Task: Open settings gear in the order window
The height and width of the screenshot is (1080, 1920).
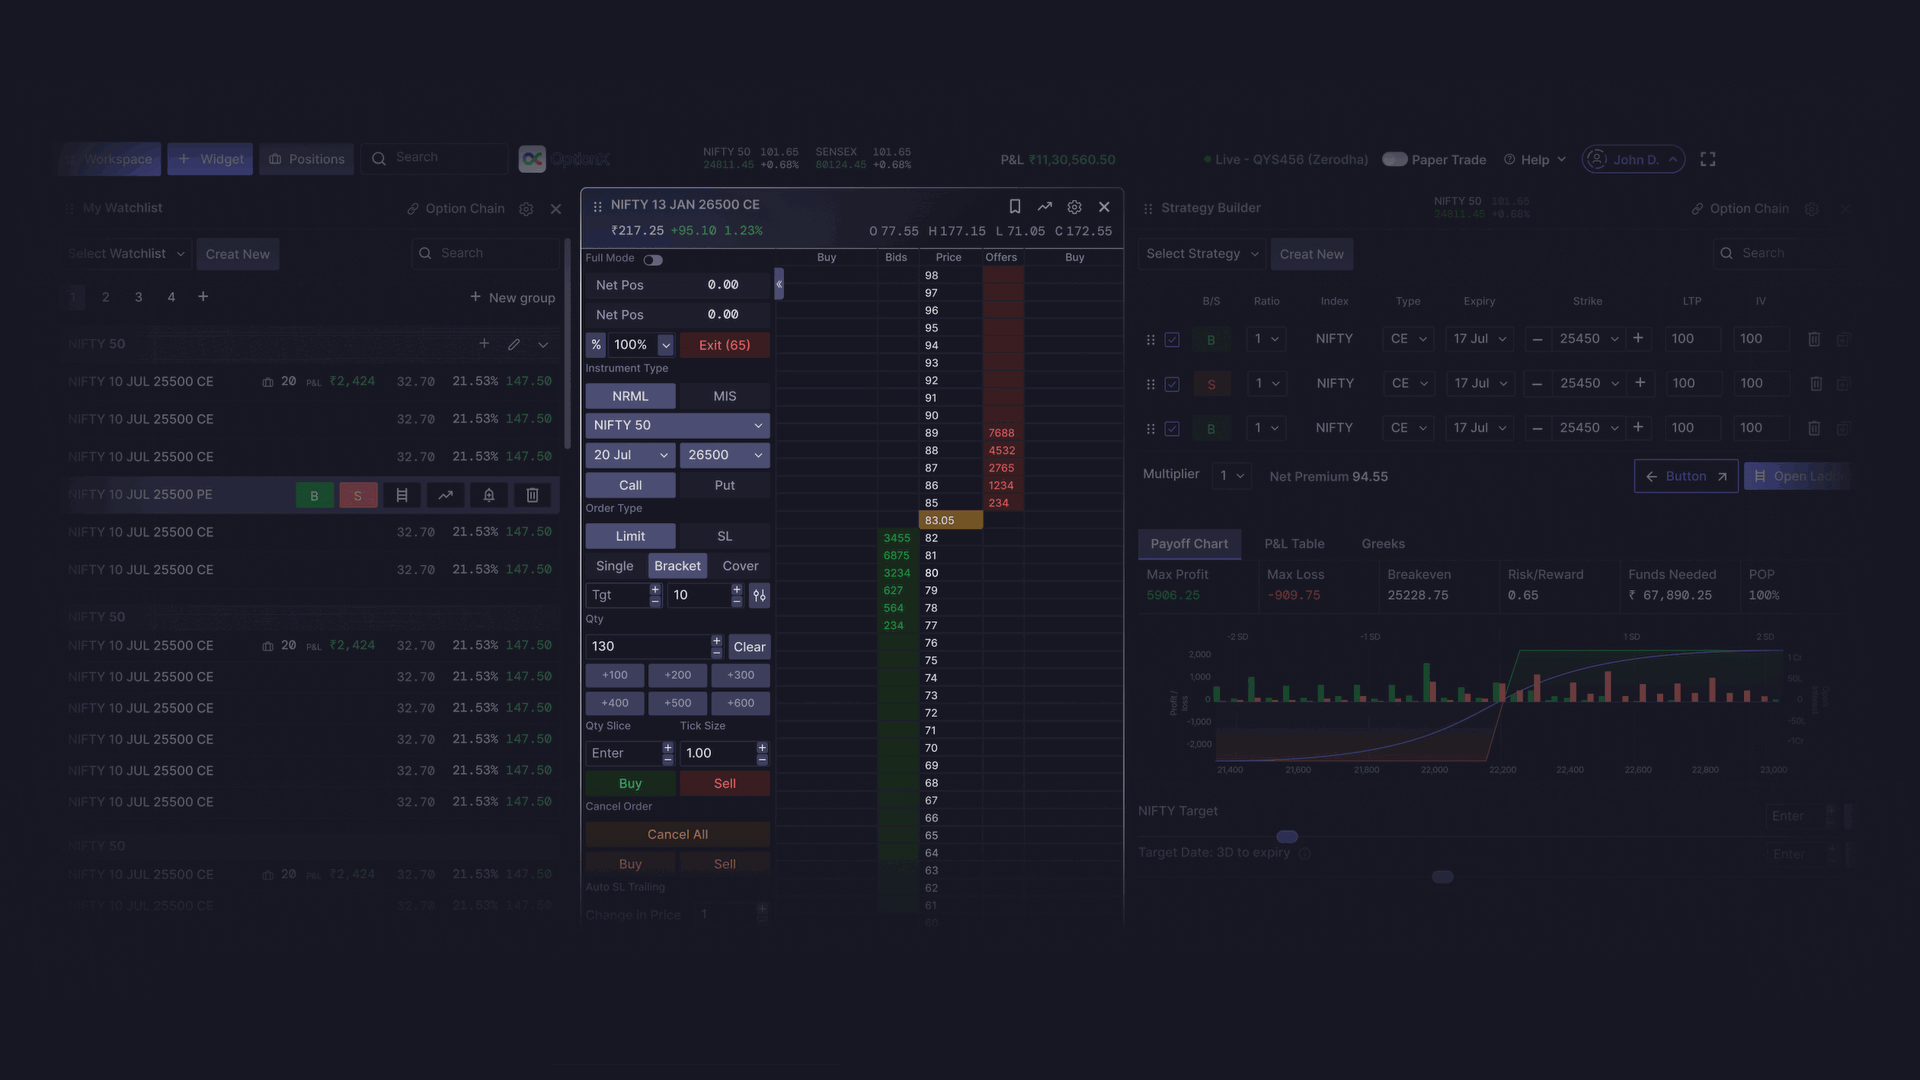Action: (1074, 207)
